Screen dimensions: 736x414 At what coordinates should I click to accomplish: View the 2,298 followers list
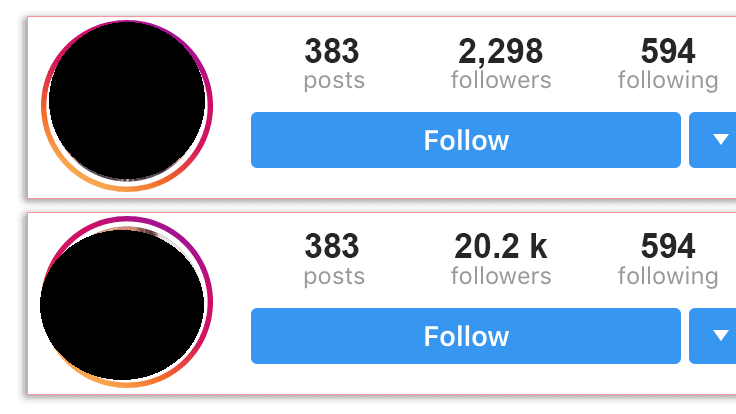(501, 64)
